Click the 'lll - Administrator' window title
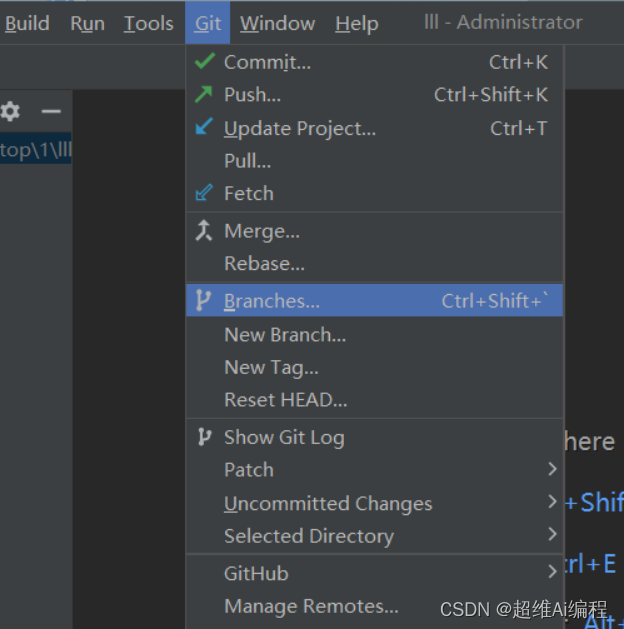Viewport: 624px width, 629px height. coord(503,22)
